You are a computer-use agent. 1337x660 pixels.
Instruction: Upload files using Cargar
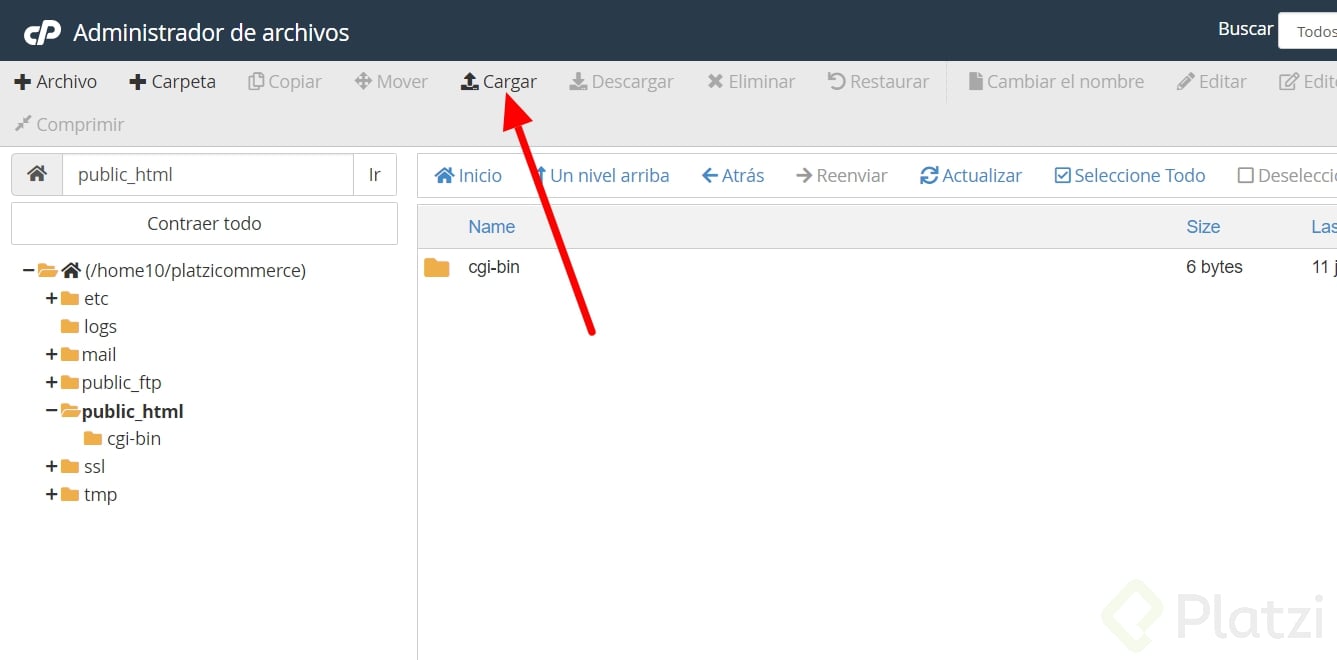pyautogui.click(x=498, y=82)
